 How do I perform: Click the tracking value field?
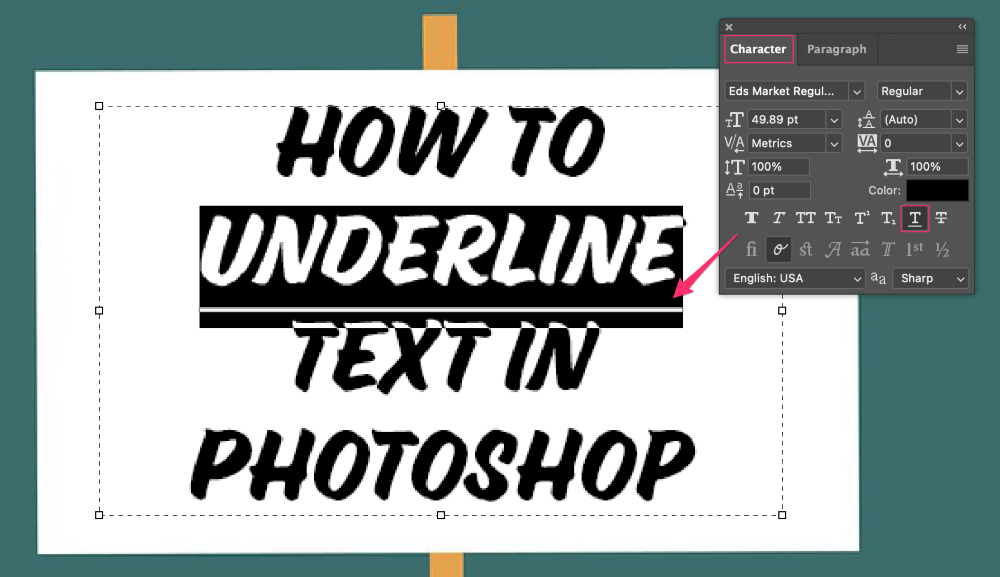tap(916, 143)
